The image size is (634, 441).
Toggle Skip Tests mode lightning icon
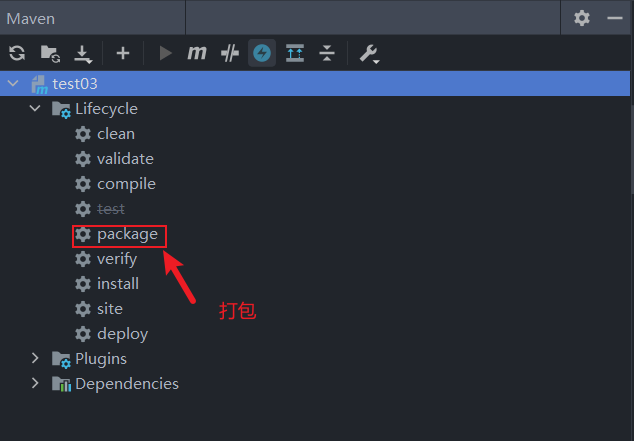(262, 53)
